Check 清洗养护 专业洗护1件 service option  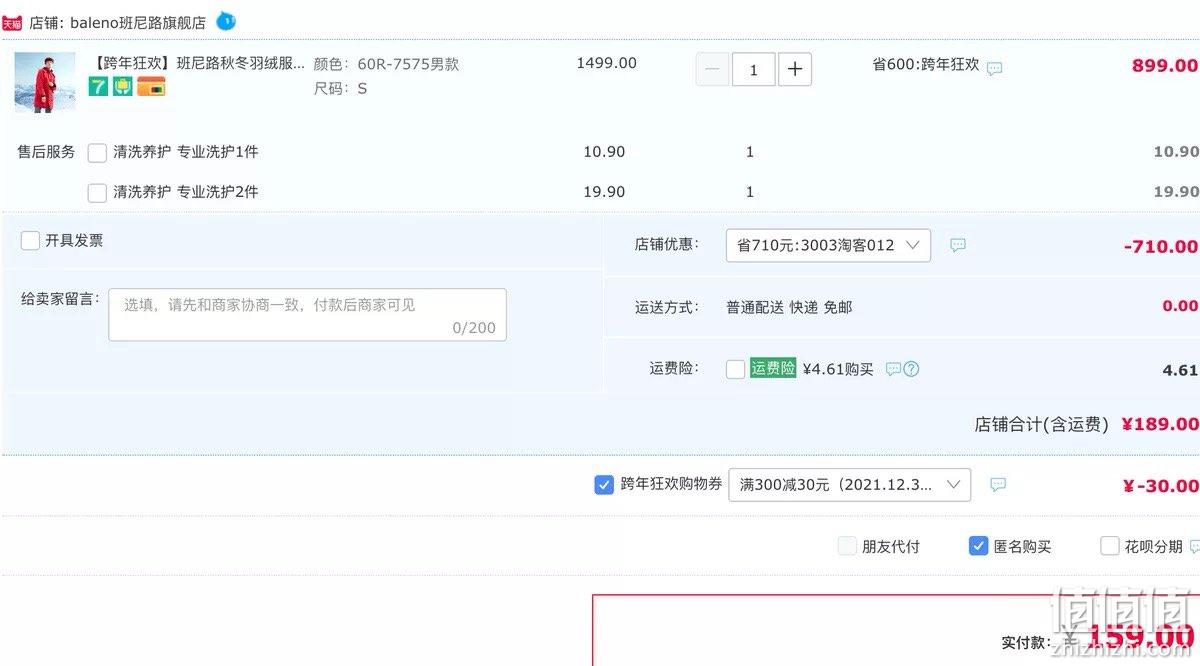pyautogui.click(x=97, y=153)
